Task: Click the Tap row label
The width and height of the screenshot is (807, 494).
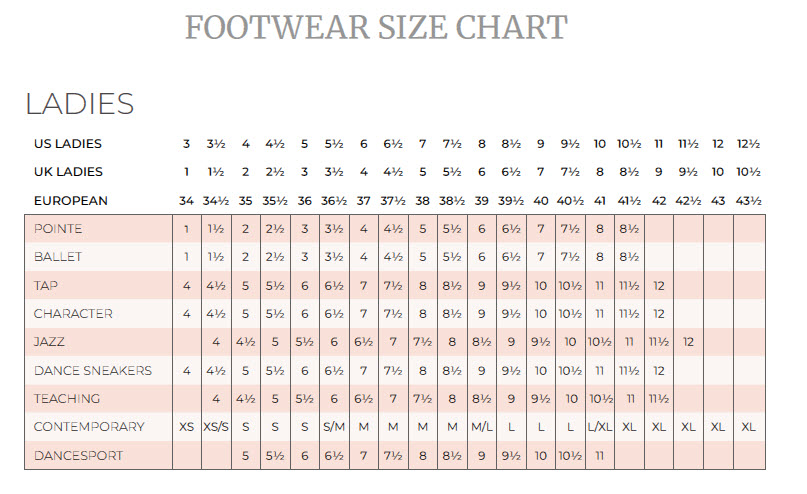Action: pyautogui.click(x=46, y=285)
